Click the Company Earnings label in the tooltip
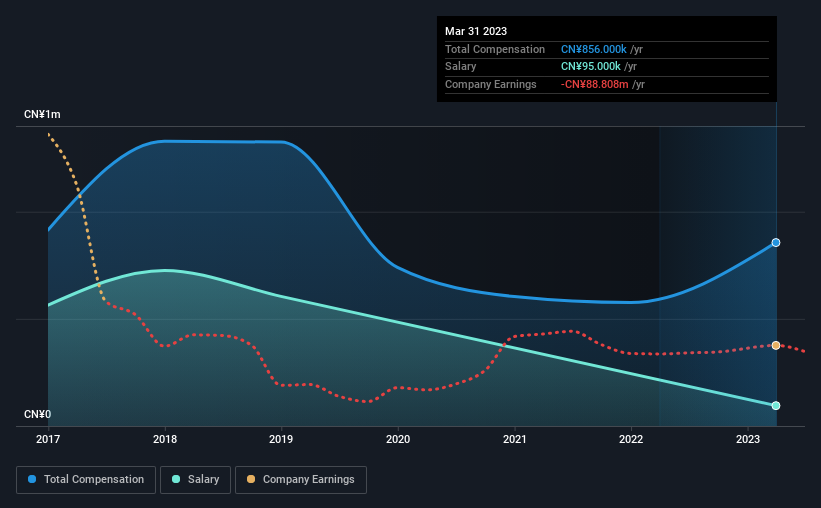821x508 pixels. pos(491,84)
